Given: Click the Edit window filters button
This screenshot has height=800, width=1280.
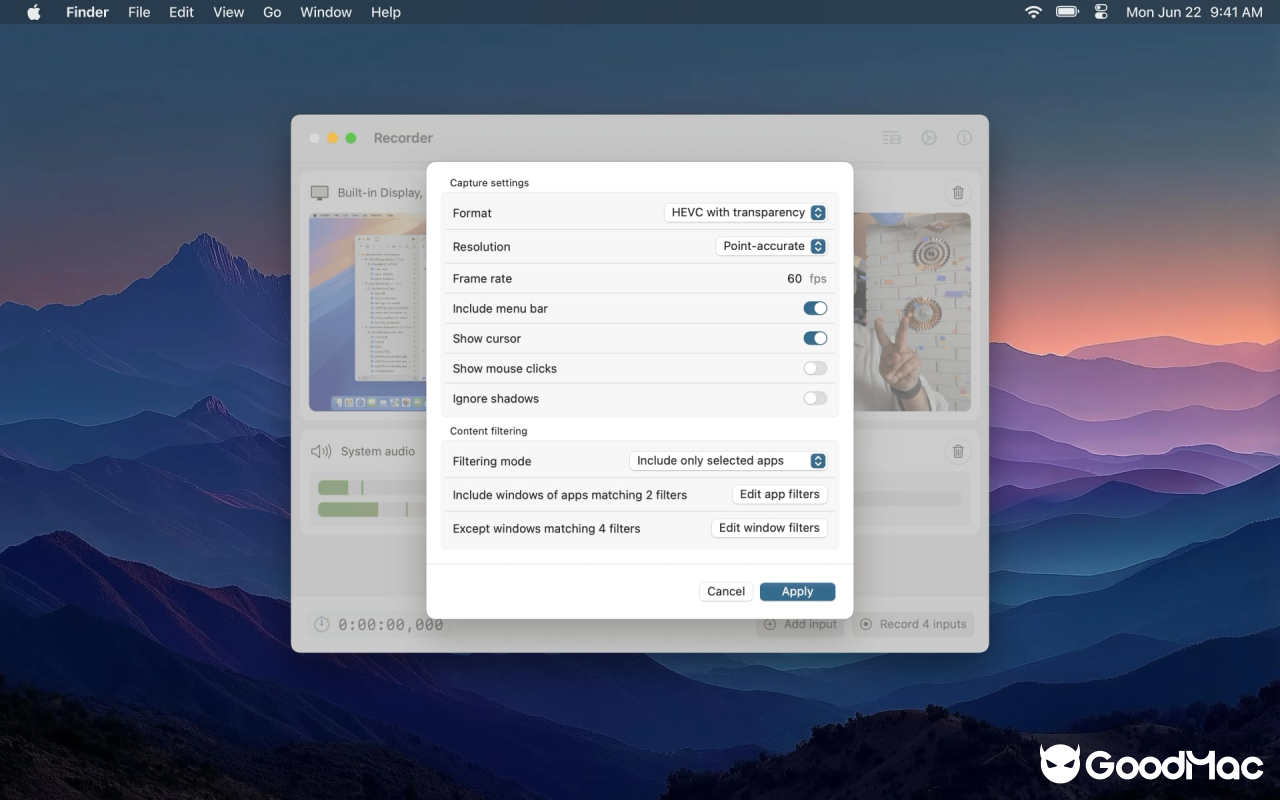Looking at the screenshot, I should pos(769,528).
